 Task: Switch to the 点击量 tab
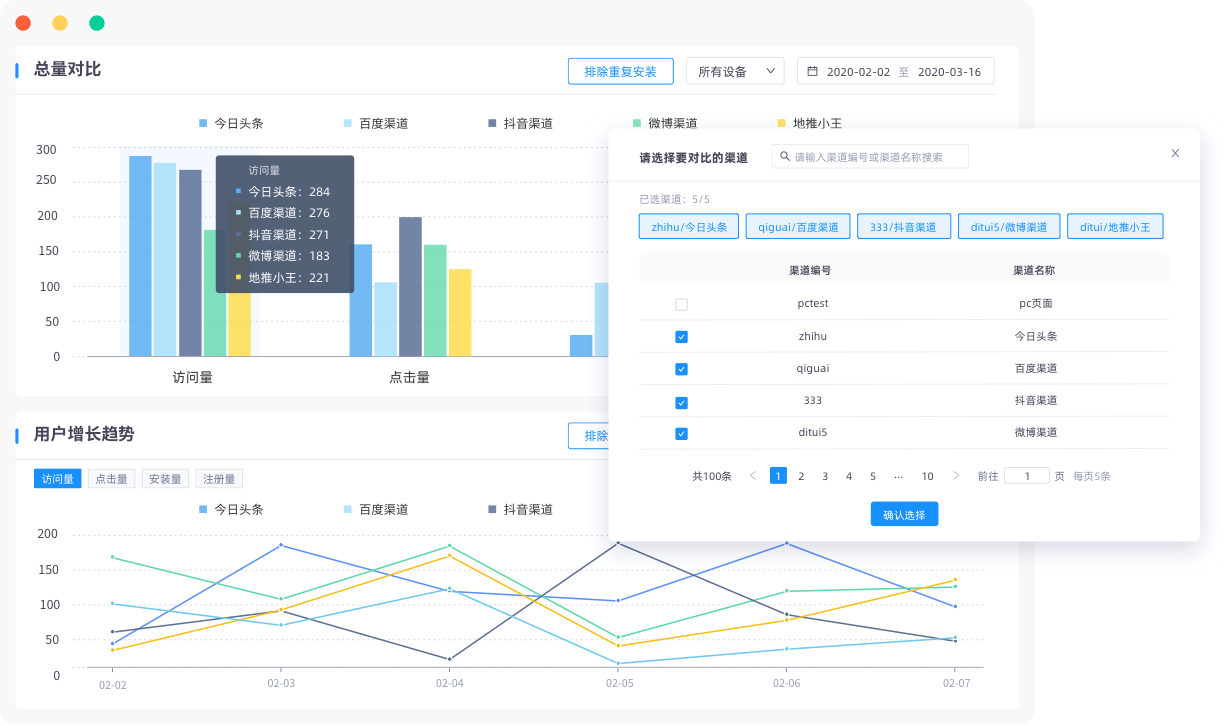click(111, 478)
